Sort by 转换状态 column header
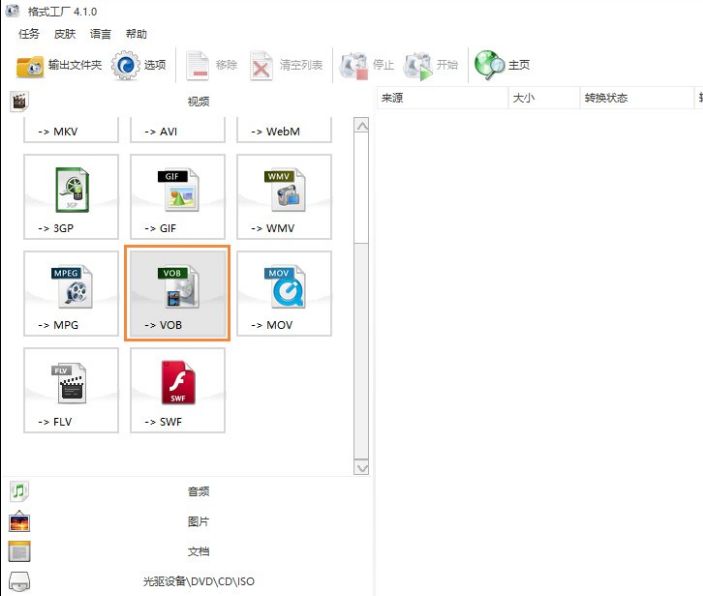 [606, 98]
